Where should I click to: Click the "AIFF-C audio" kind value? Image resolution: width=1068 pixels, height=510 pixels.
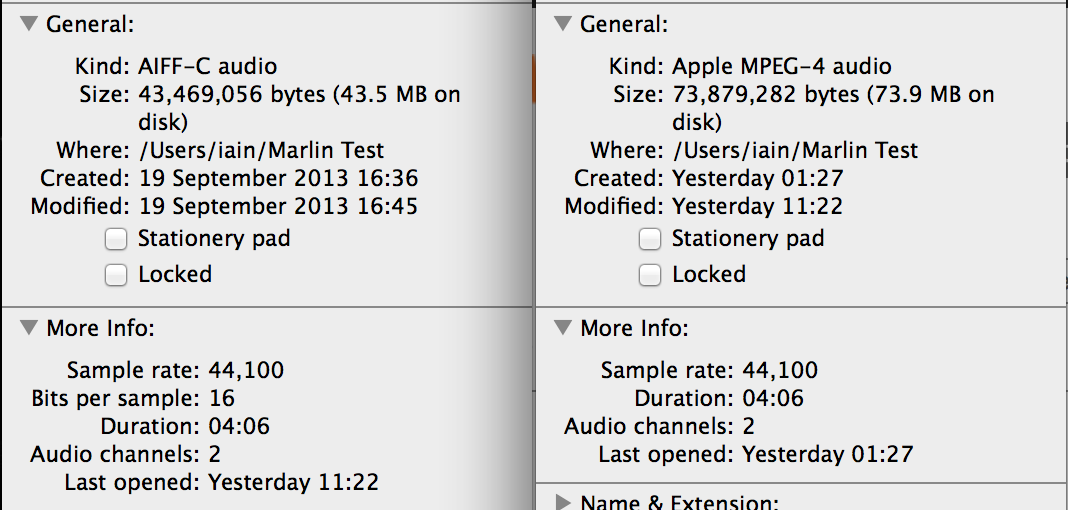[x=207, y=67]
